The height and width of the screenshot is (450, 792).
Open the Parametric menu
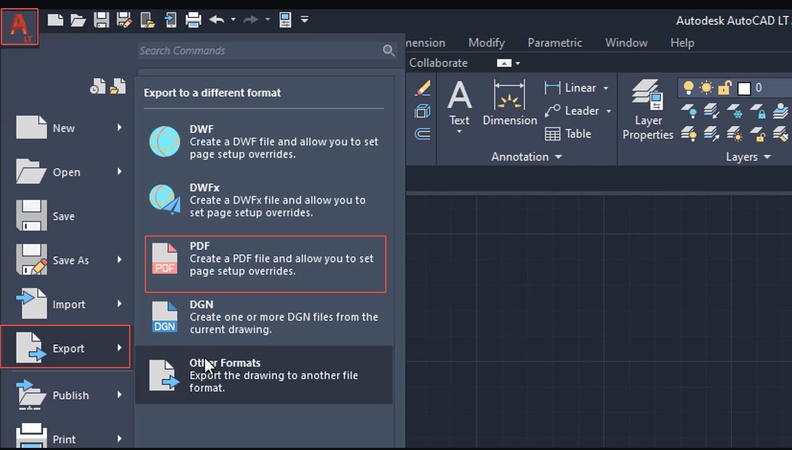pyautogui.click(x=555, y=43)
